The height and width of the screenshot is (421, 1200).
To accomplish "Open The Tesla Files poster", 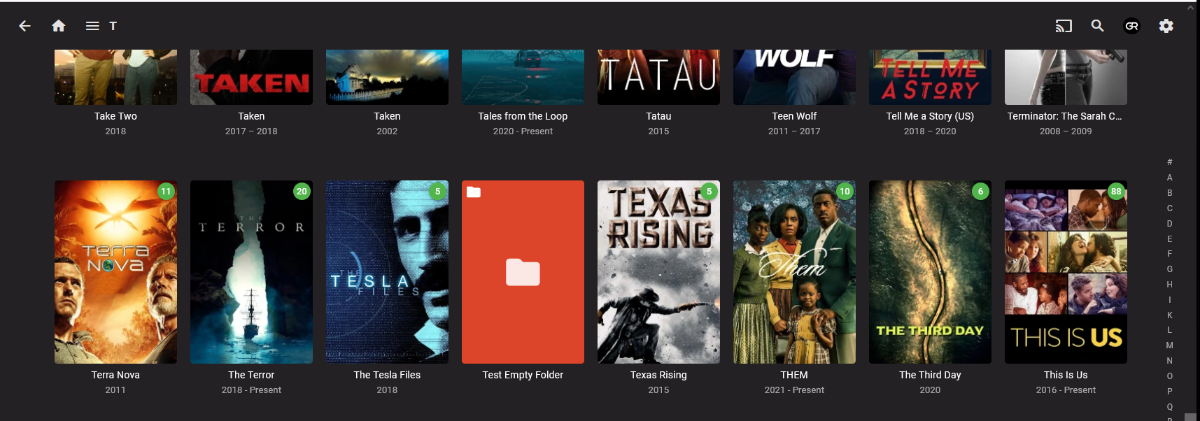I will tap(387, 272).
